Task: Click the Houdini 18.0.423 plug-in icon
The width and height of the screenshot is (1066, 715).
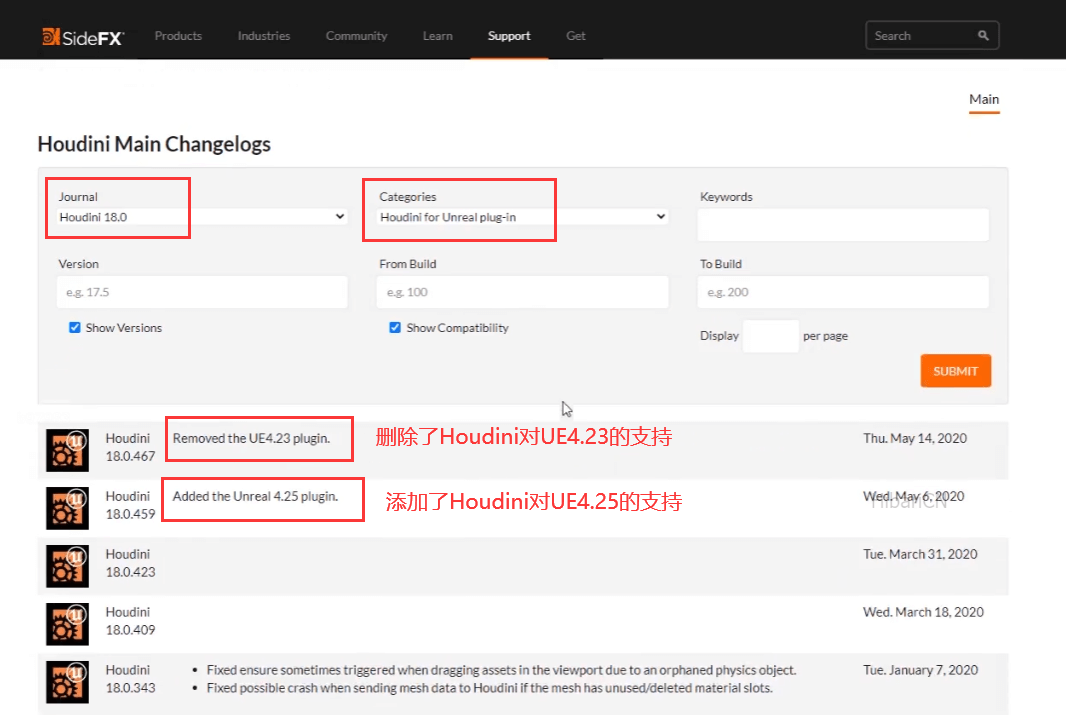Action: [67, 565]
